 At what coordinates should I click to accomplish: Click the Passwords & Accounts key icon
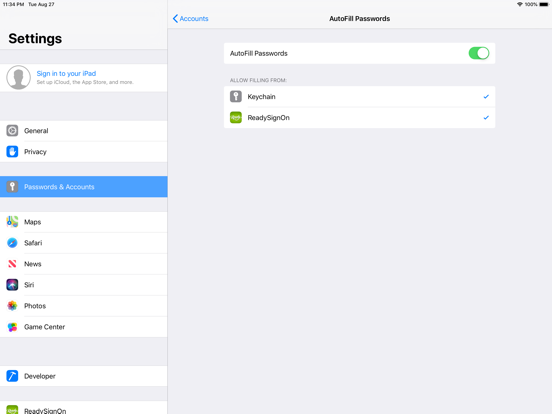[12, 187]
